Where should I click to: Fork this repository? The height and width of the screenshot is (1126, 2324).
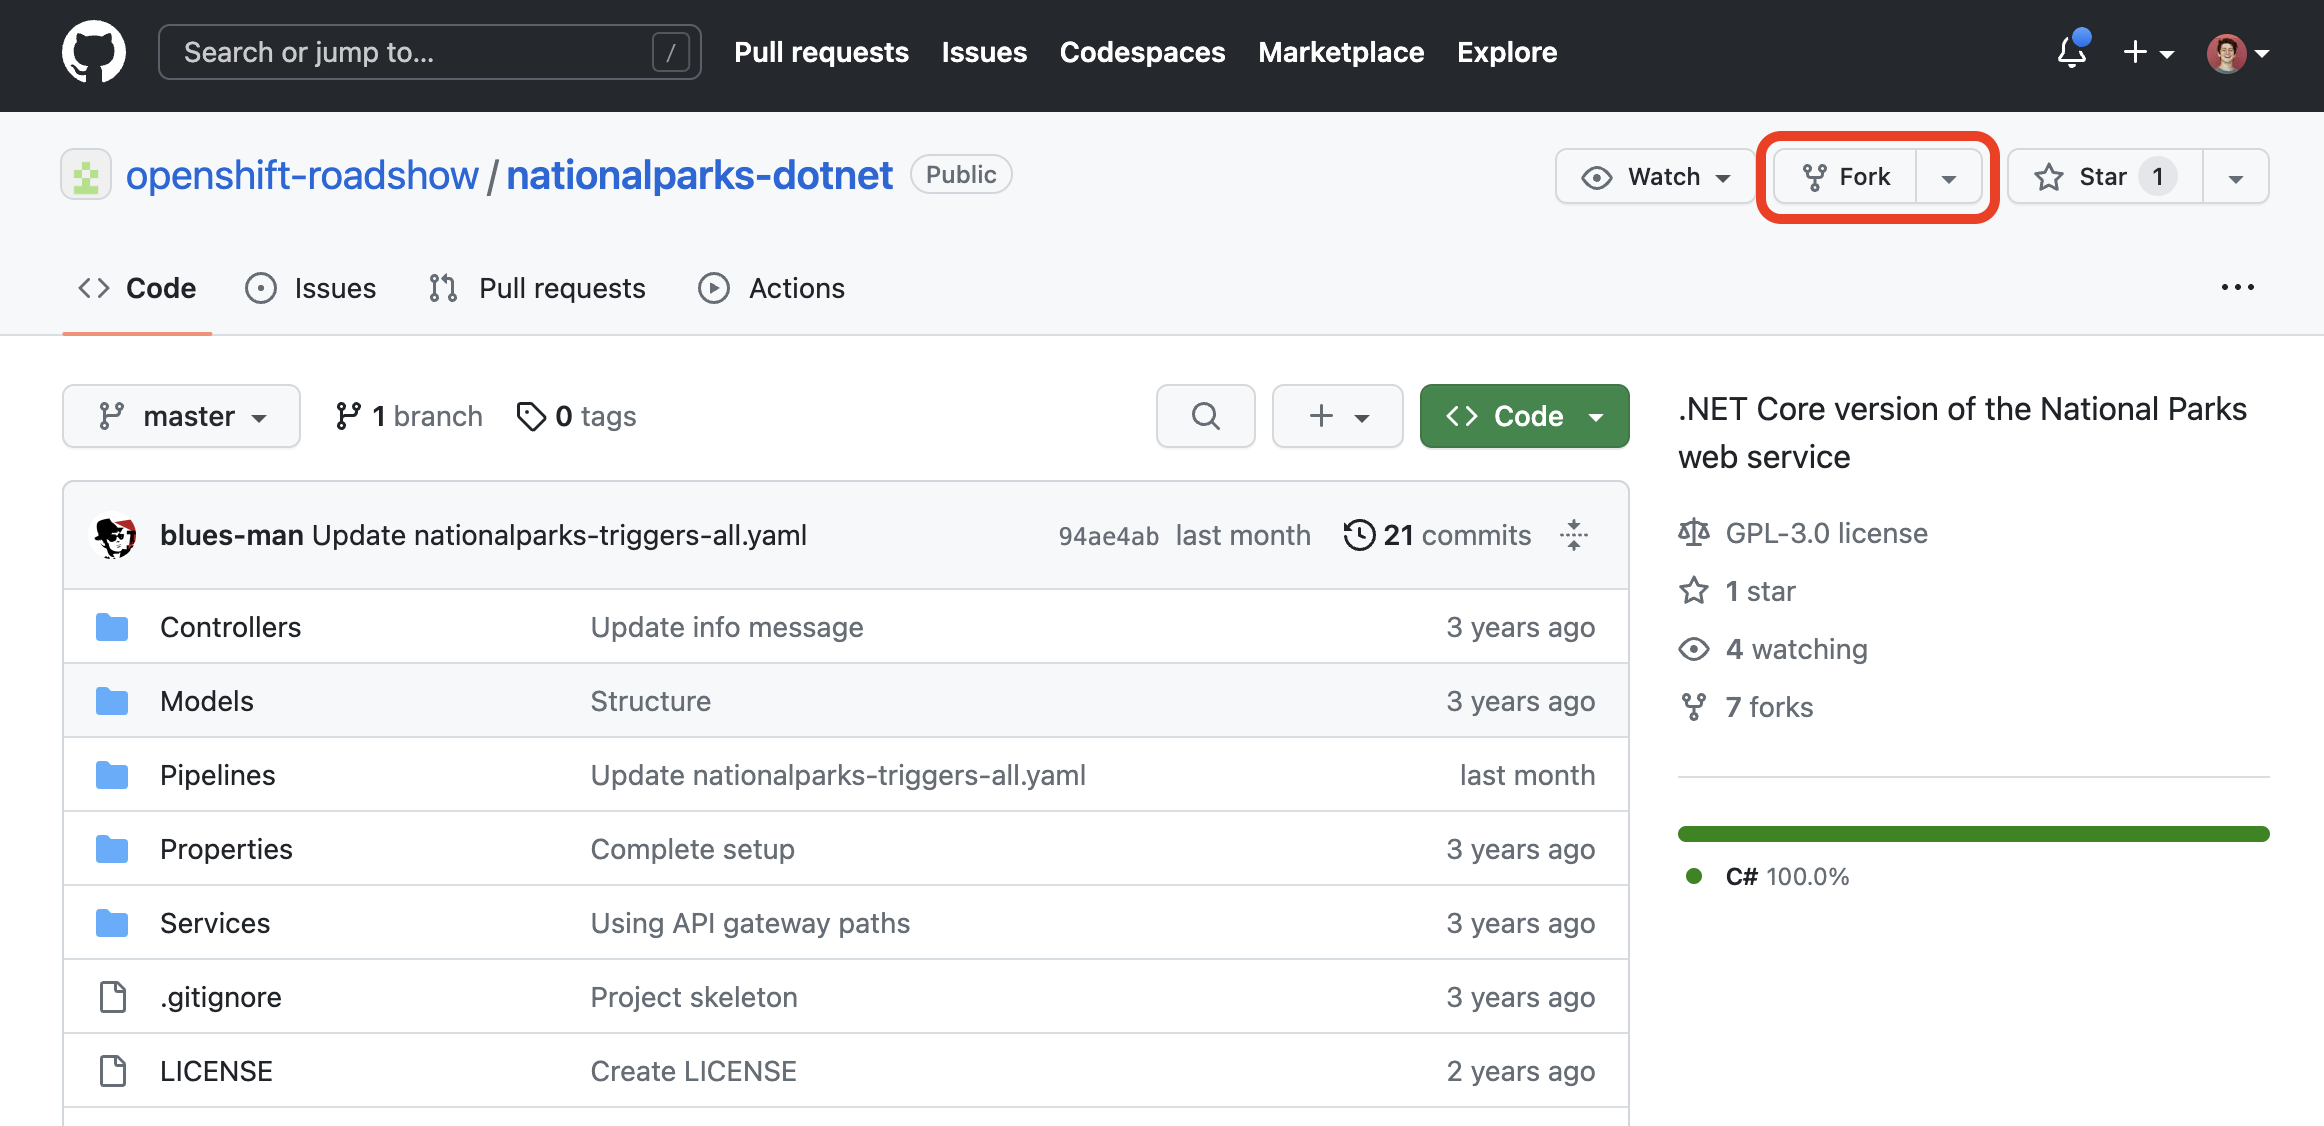[x=1846, y=177]
